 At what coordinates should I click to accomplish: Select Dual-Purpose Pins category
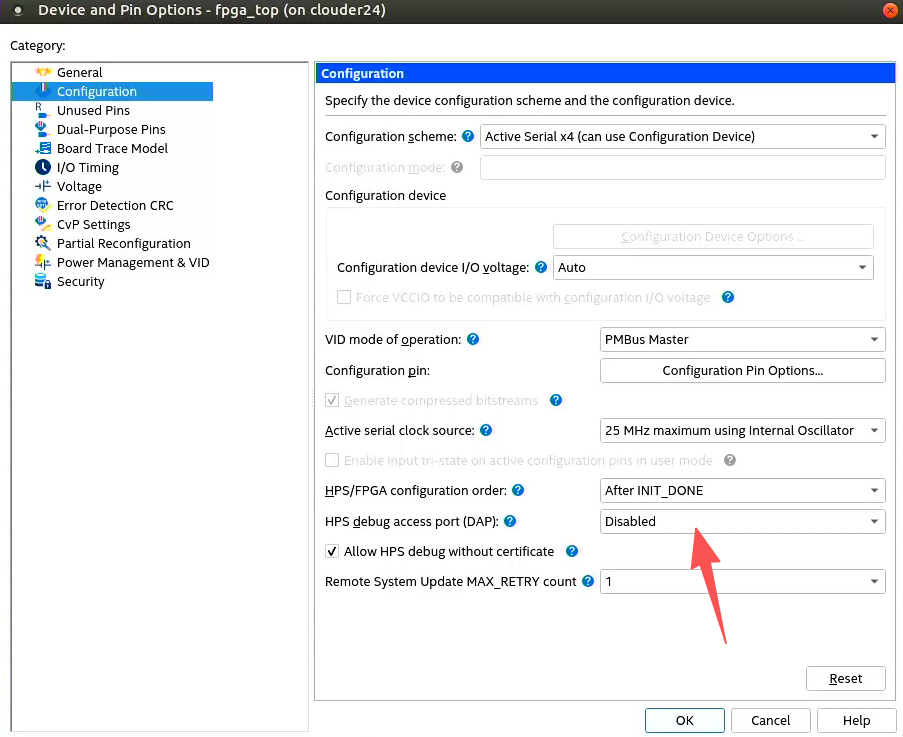tap(111, 129)
